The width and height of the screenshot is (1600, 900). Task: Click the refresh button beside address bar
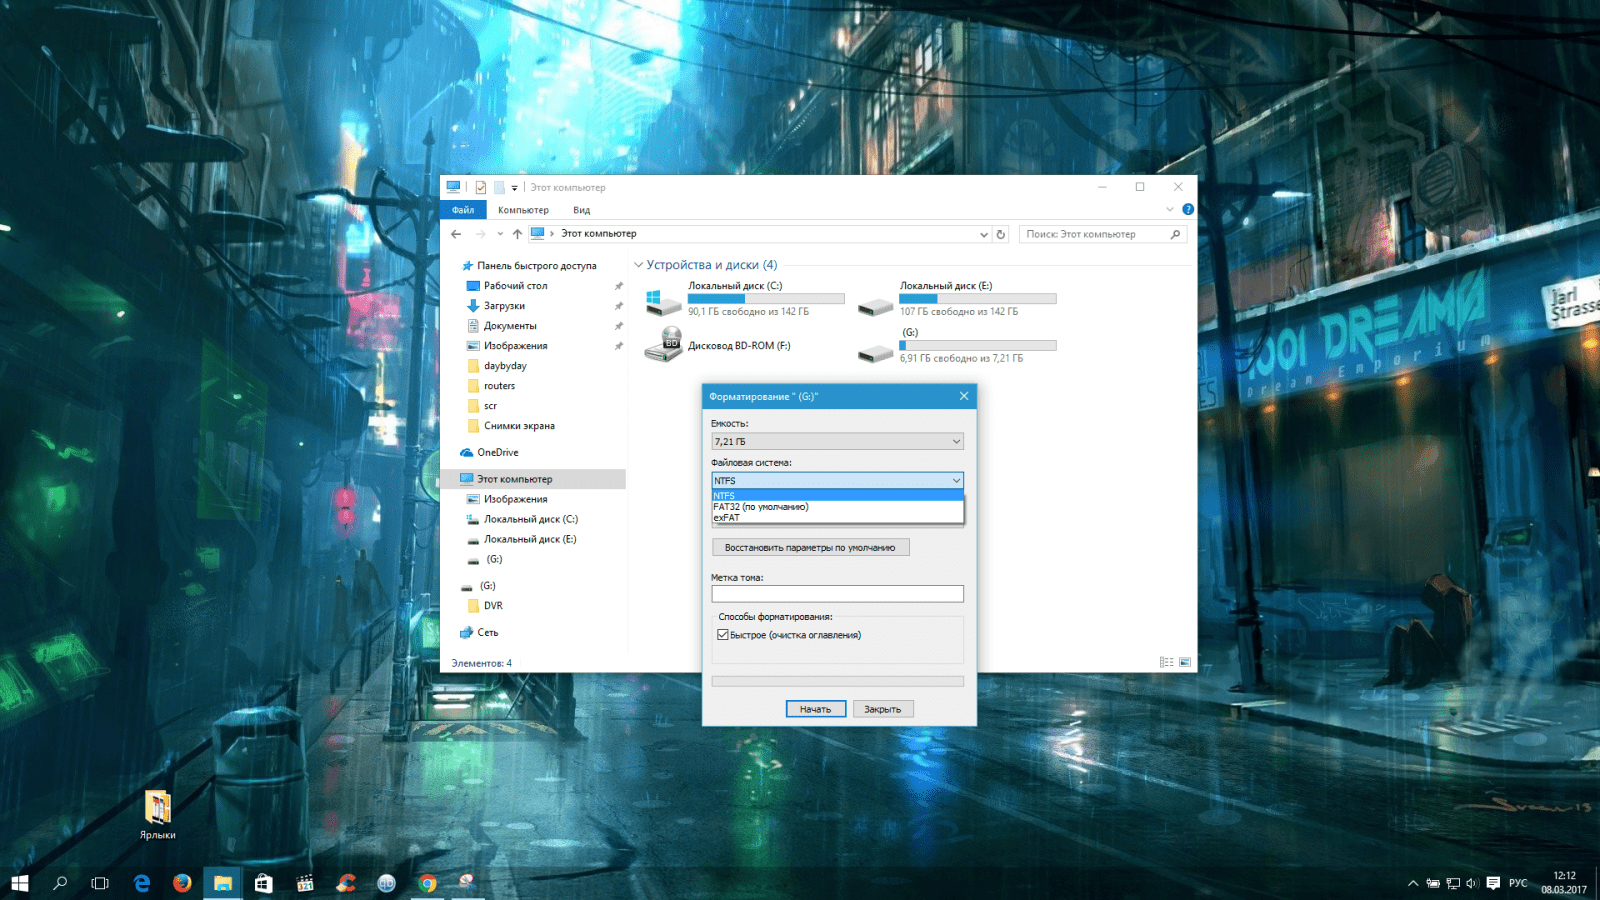1000,234
